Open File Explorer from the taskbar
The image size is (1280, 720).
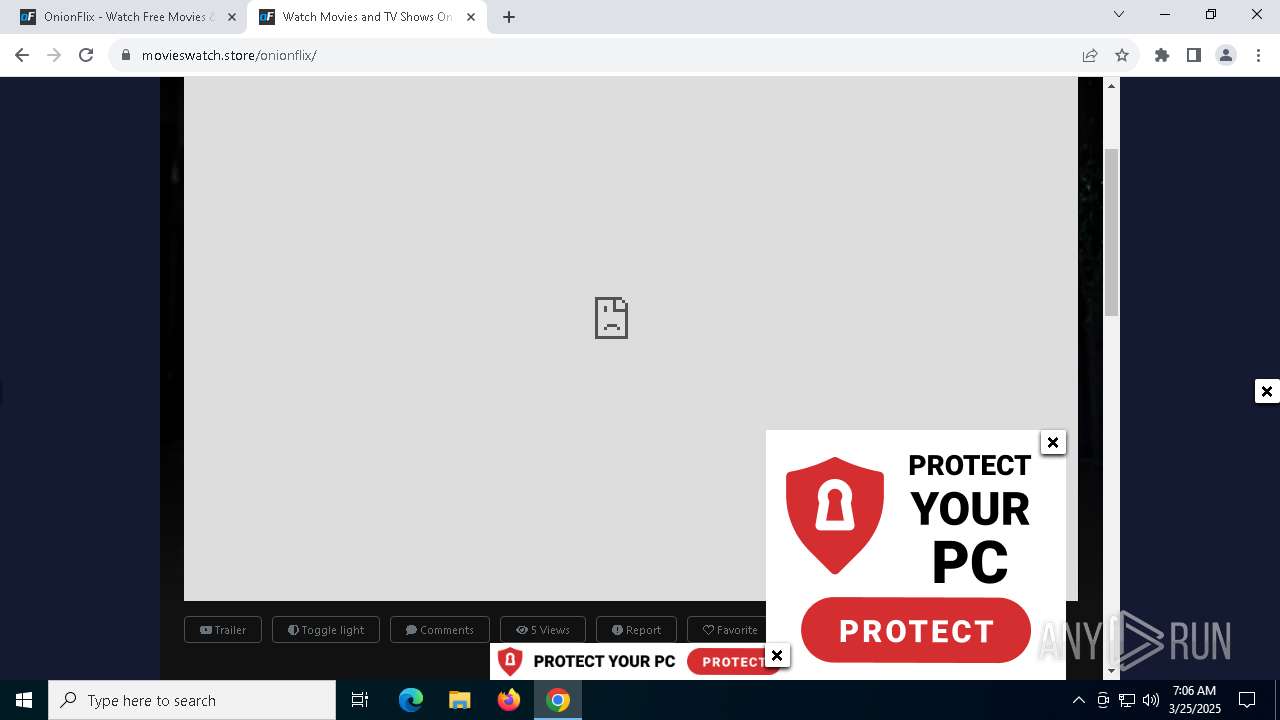tap(460, 700)
